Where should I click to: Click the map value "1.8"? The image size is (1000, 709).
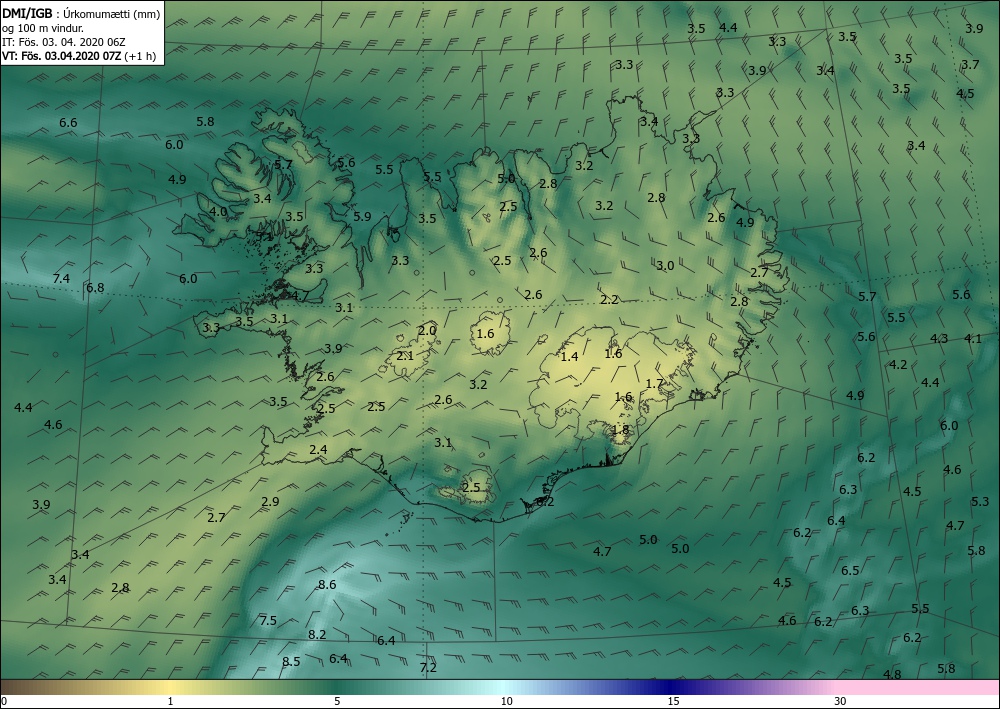point(620,429)
